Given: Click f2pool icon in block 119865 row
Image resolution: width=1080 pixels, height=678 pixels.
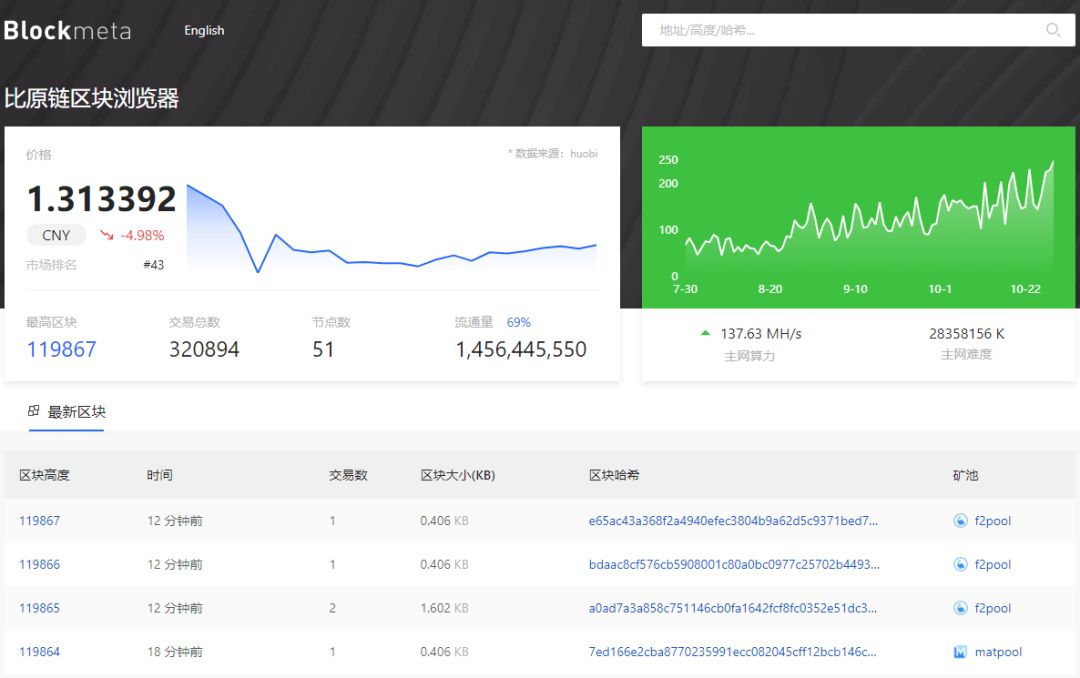Looking at the screenshot, I should [x=960, y=608].
